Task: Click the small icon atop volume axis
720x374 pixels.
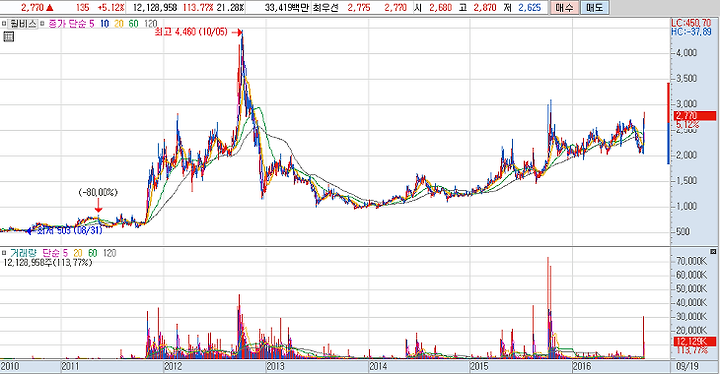Action: [713, 252]
